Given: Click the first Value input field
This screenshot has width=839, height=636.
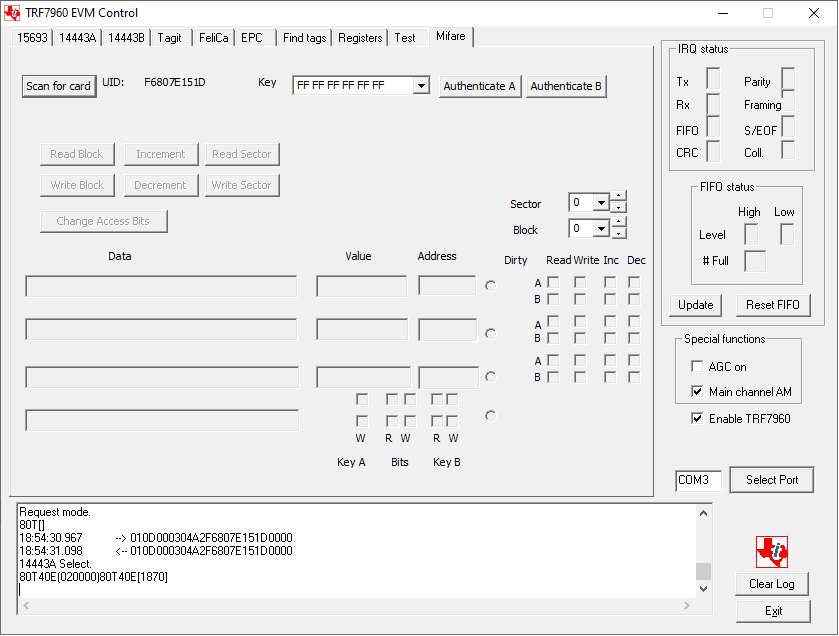Looking at the screenshot, I should 362,286.
